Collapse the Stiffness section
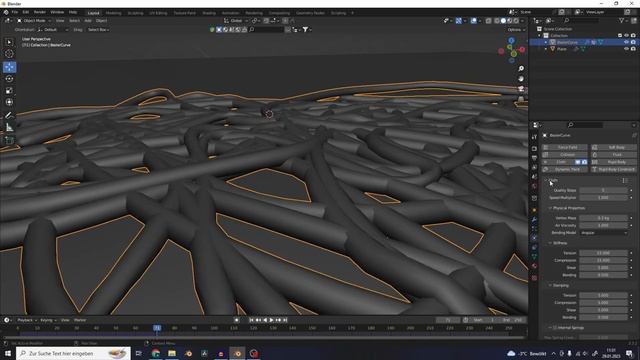This screenshot has width=640, height=360. pyautogui.click(x=558, y=243)
